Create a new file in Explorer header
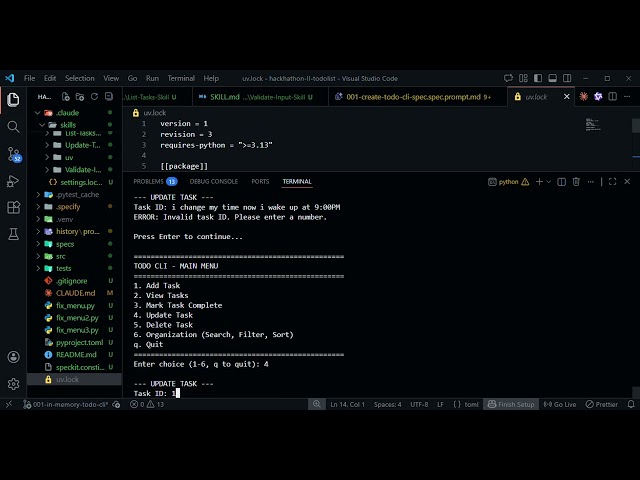Screen dimensions: 640x480 click(x=65, y=97)
